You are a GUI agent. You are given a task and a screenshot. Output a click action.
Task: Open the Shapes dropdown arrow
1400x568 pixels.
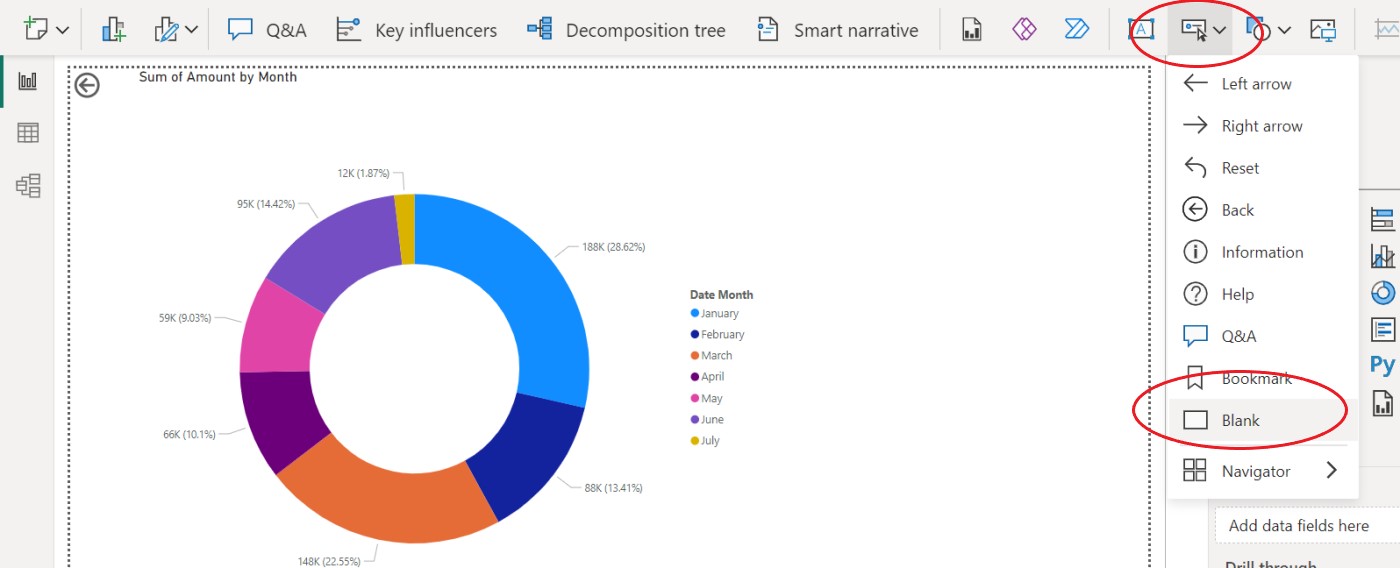[x=1285, y=31]
